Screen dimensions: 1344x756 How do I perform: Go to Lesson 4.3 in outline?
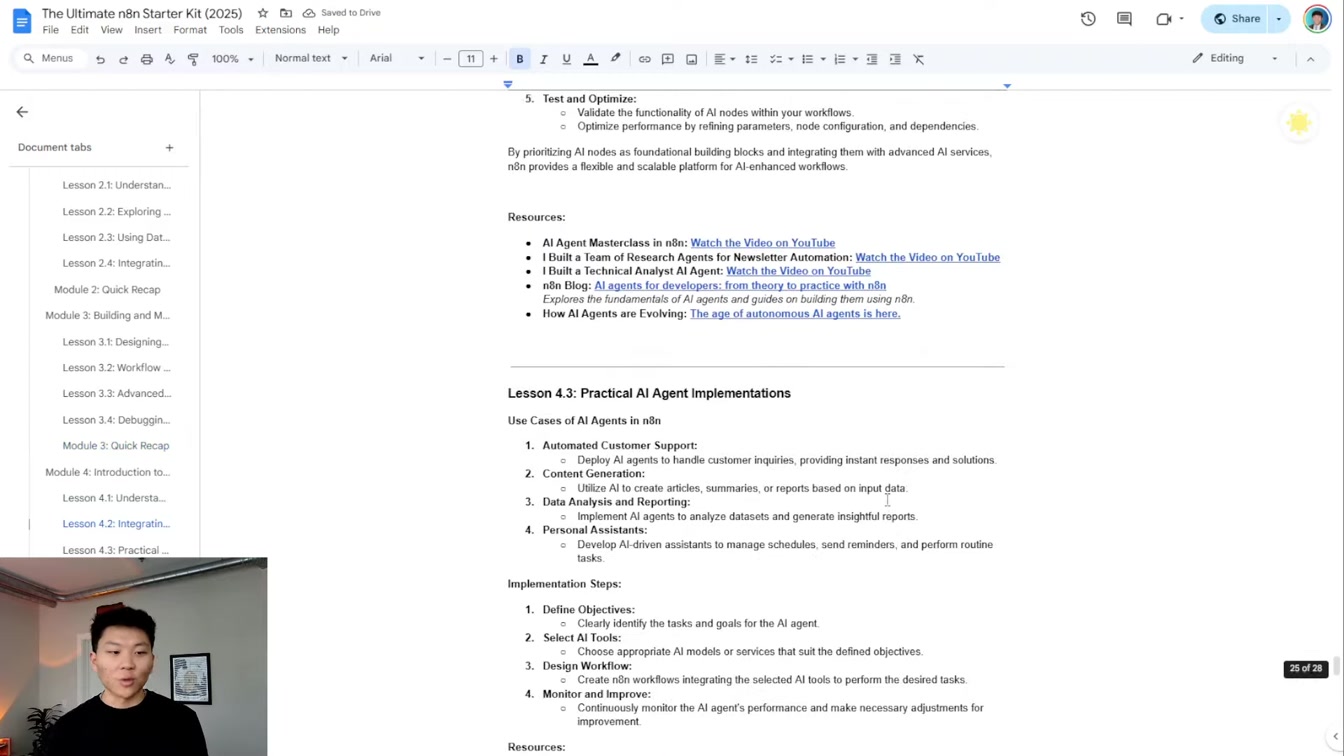116,550
